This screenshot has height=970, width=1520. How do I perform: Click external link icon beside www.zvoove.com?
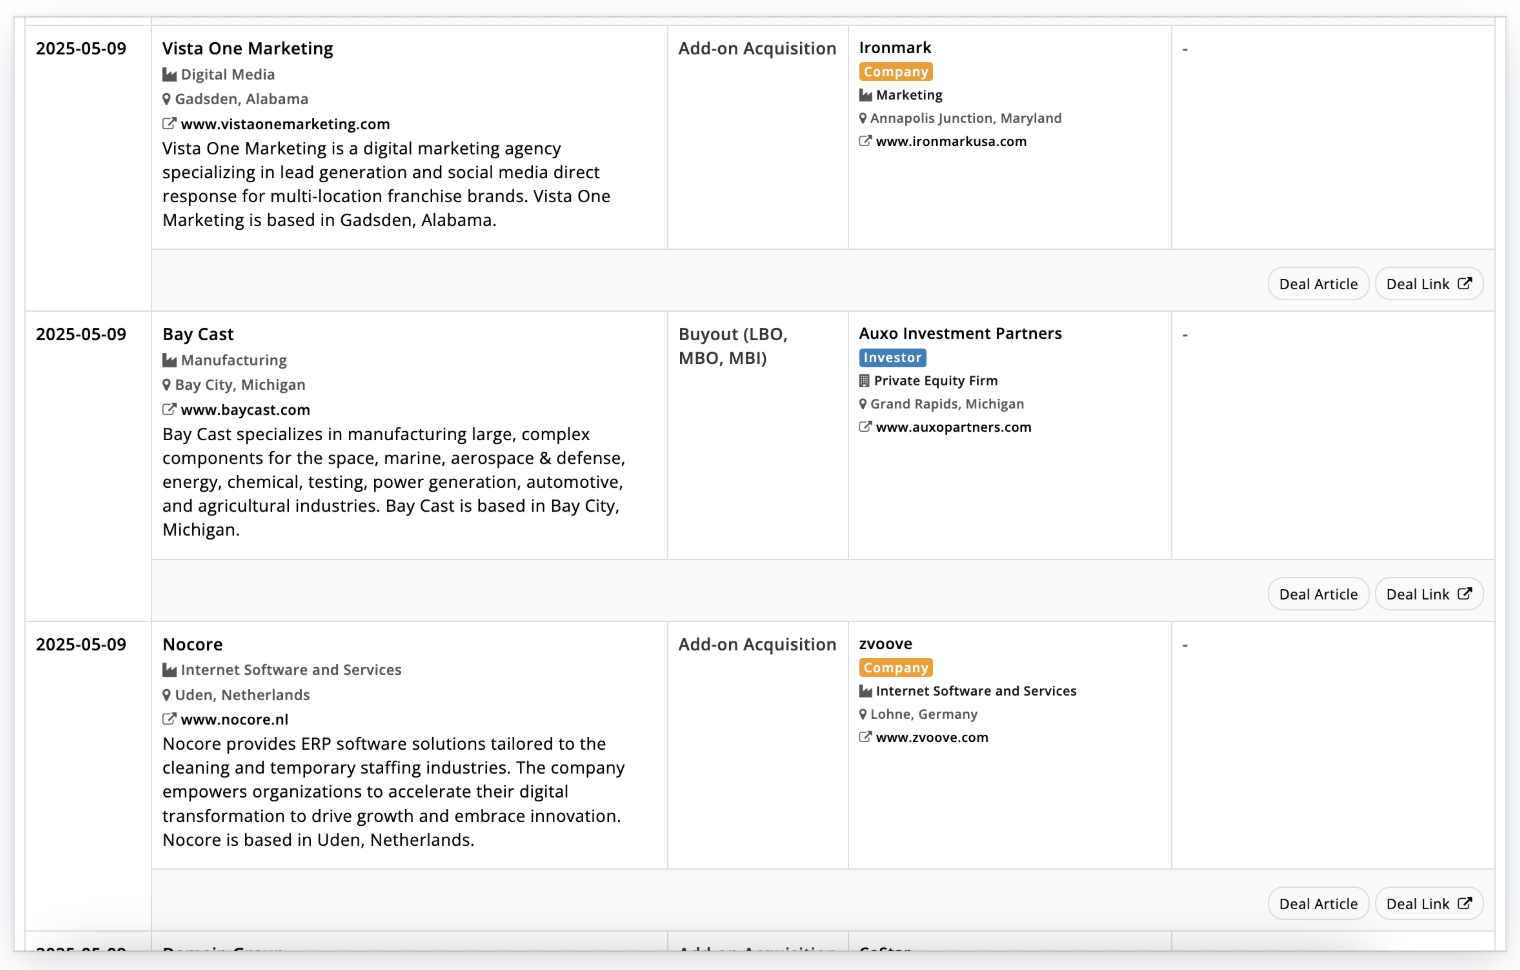point(865,737)
